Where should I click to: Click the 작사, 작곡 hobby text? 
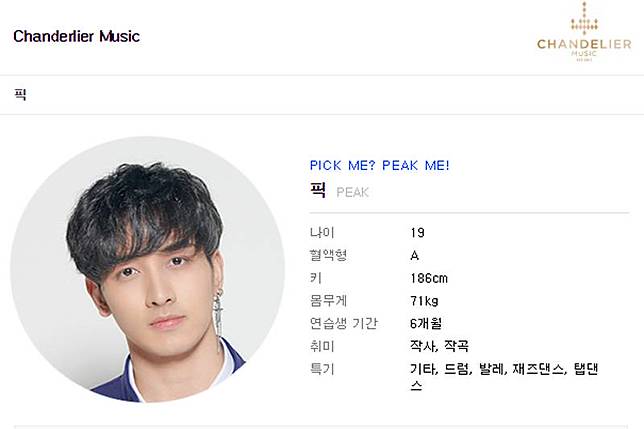click(439, 346)
